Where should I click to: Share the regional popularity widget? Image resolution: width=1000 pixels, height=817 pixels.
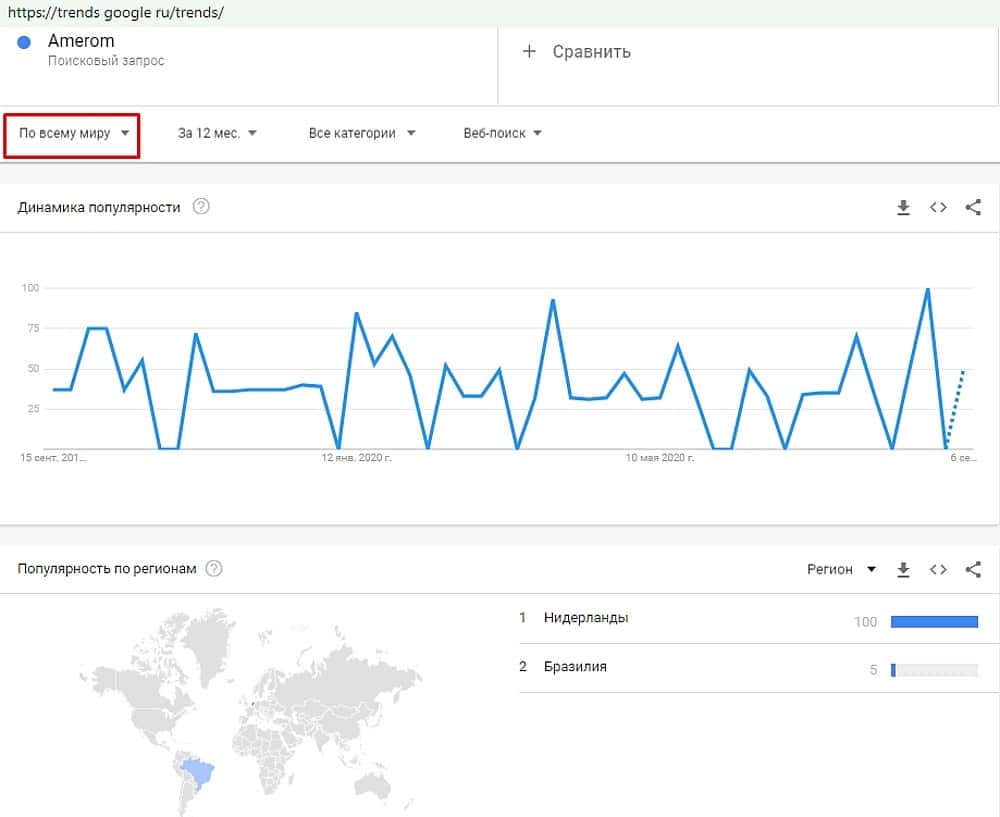[973, 569]
